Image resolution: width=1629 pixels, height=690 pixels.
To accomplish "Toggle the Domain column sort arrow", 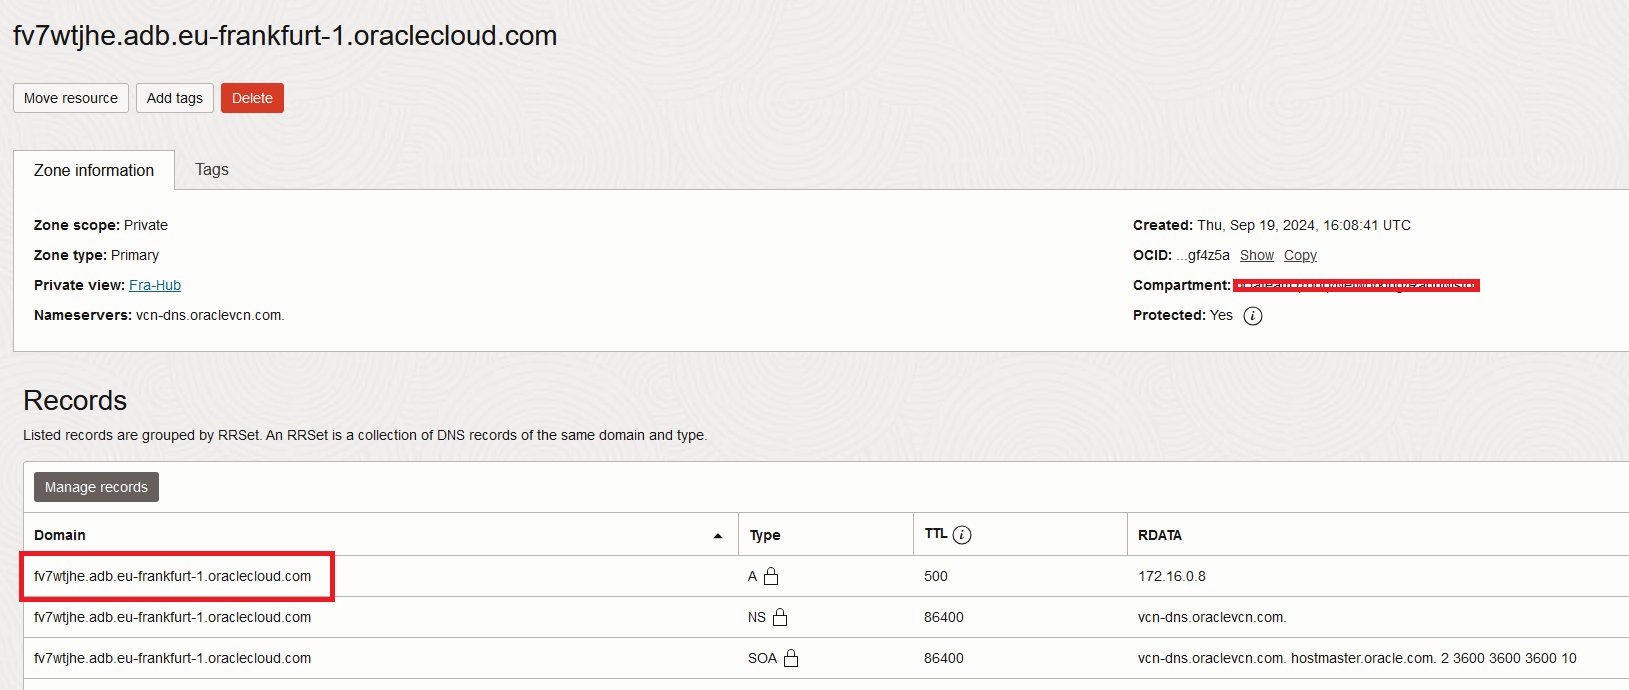I will pos(719,535).
